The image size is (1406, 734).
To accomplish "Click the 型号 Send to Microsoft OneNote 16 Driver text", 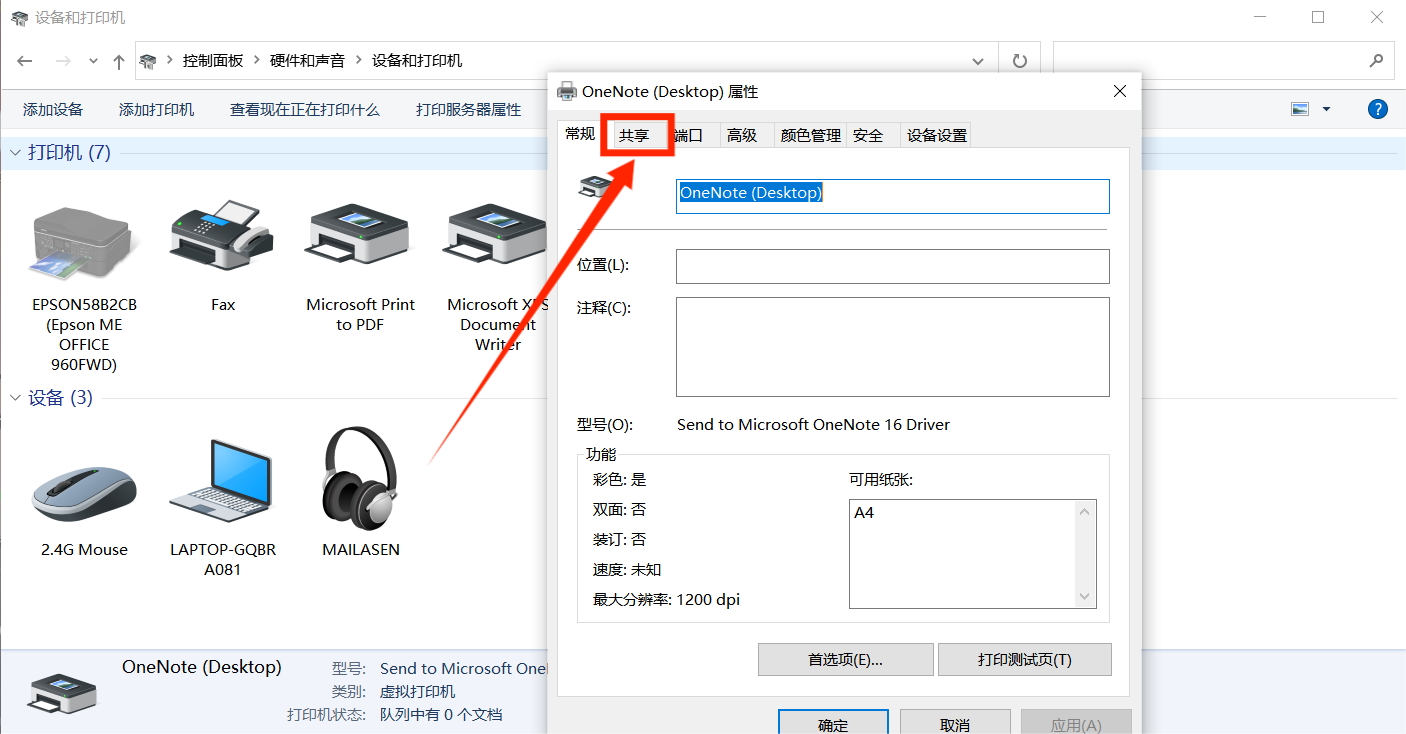I will pos(813,425).
